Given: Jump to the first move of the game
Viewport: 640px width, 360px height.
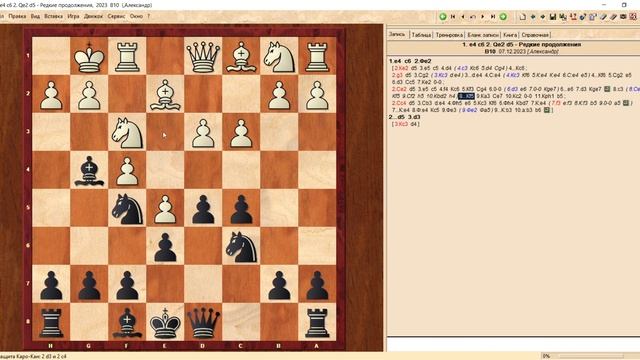Looking at the screenshot, I should [453, 17].
